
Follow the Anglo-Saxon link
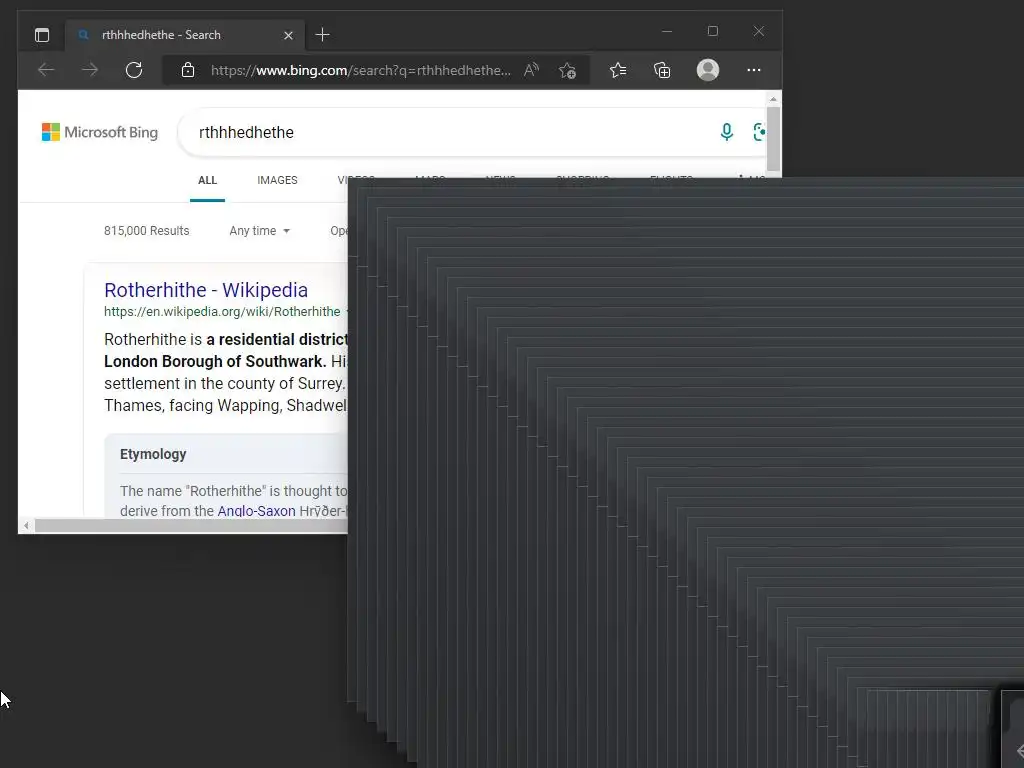click(256, 511)
